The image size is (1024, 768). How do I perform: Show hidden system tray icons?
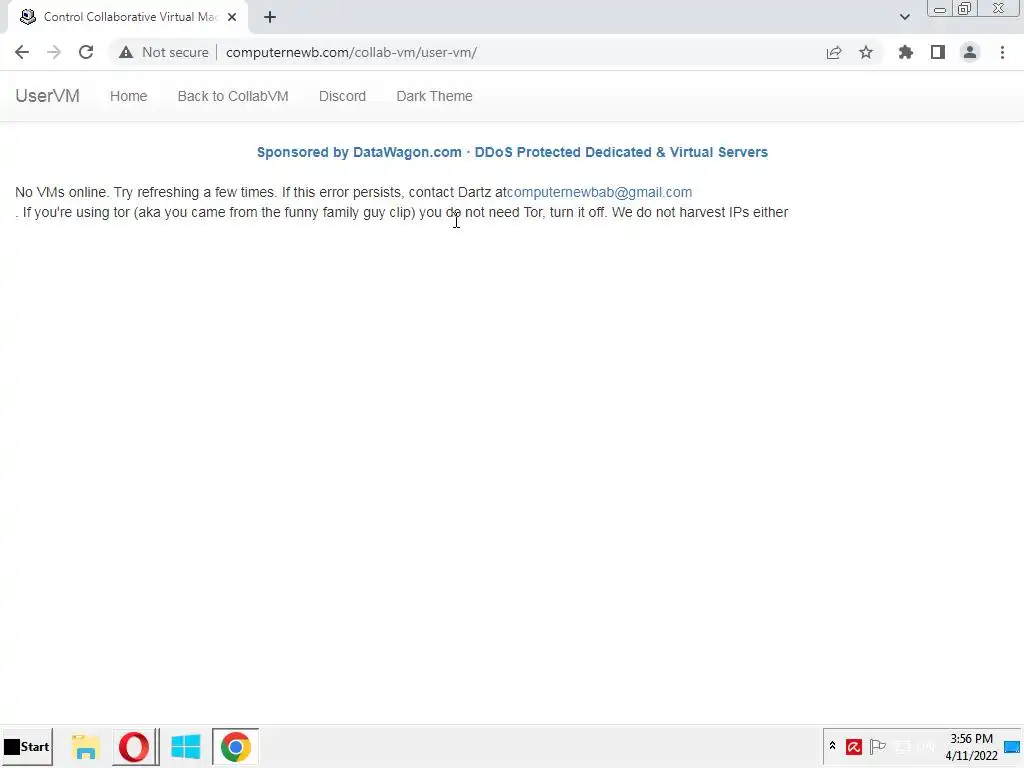tap(833, 746)
